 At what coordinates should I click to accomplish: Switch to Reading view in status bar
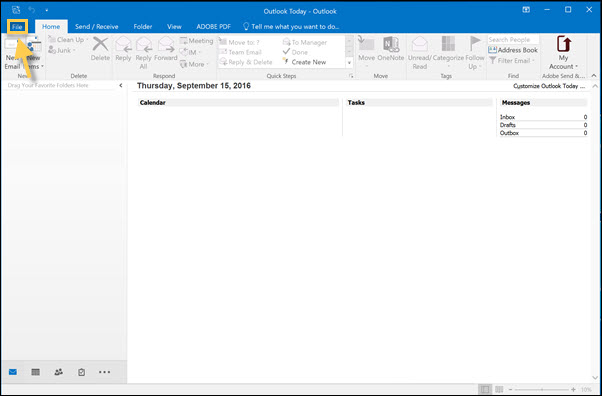click(x=499, y=389)
